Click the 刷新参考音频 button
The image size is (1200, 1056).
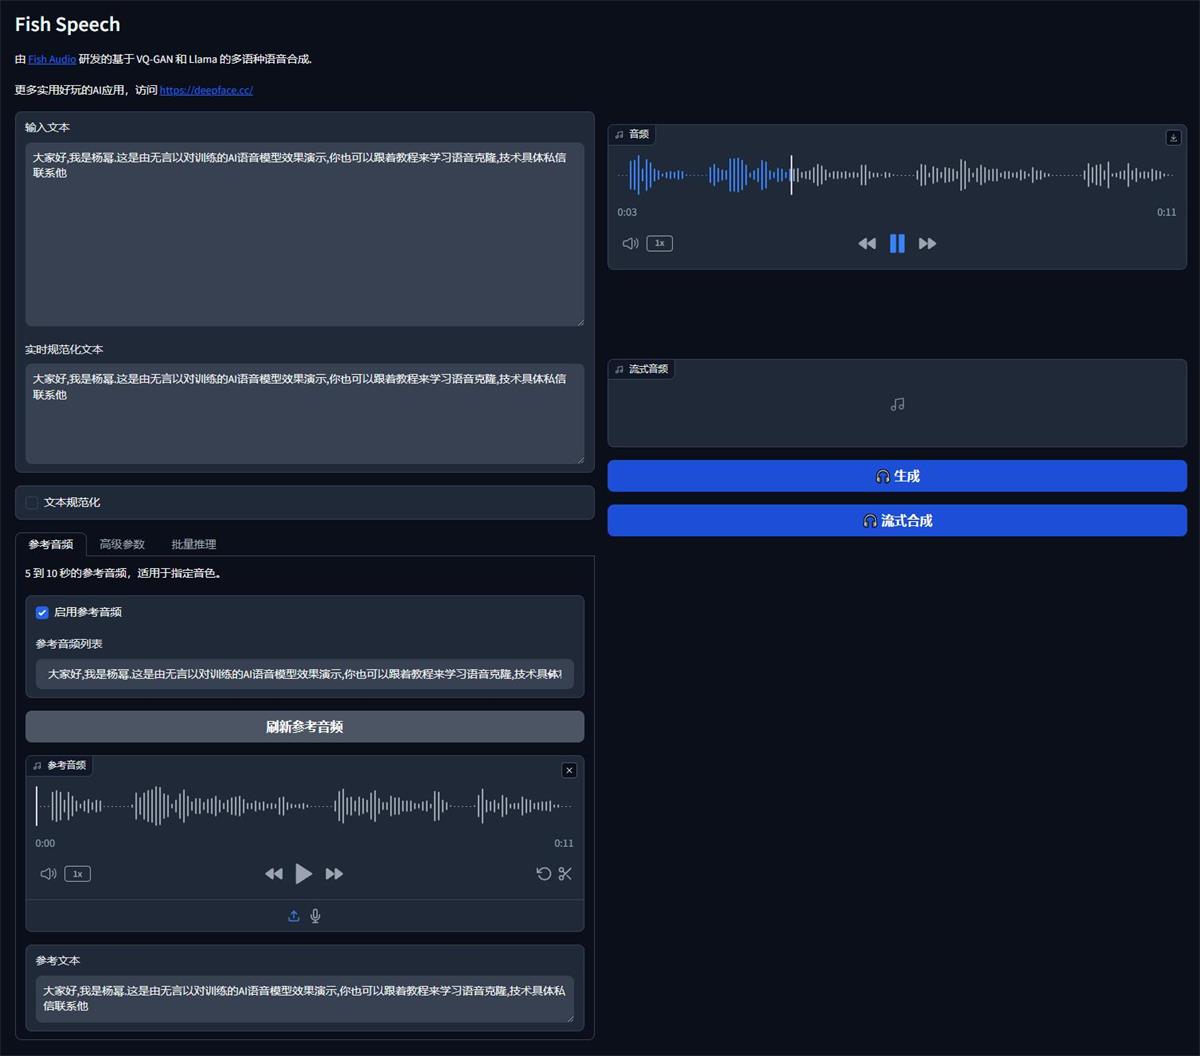pos(305,727)
